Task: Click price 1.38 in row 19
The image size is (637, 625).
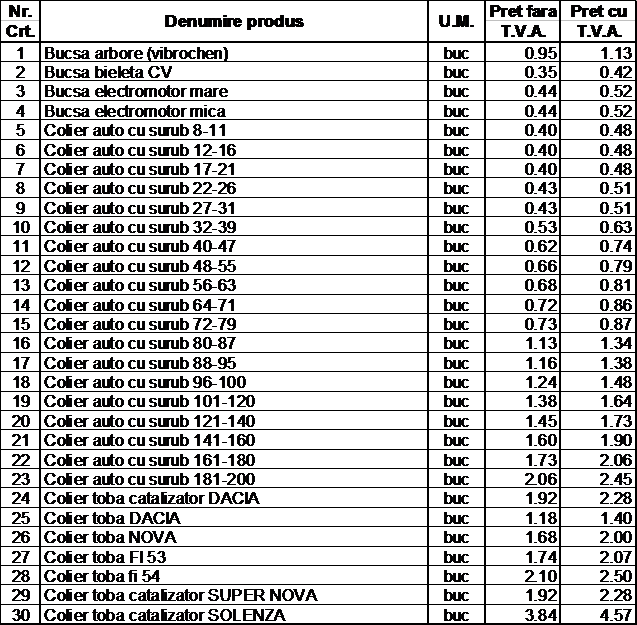Action: 542,401
